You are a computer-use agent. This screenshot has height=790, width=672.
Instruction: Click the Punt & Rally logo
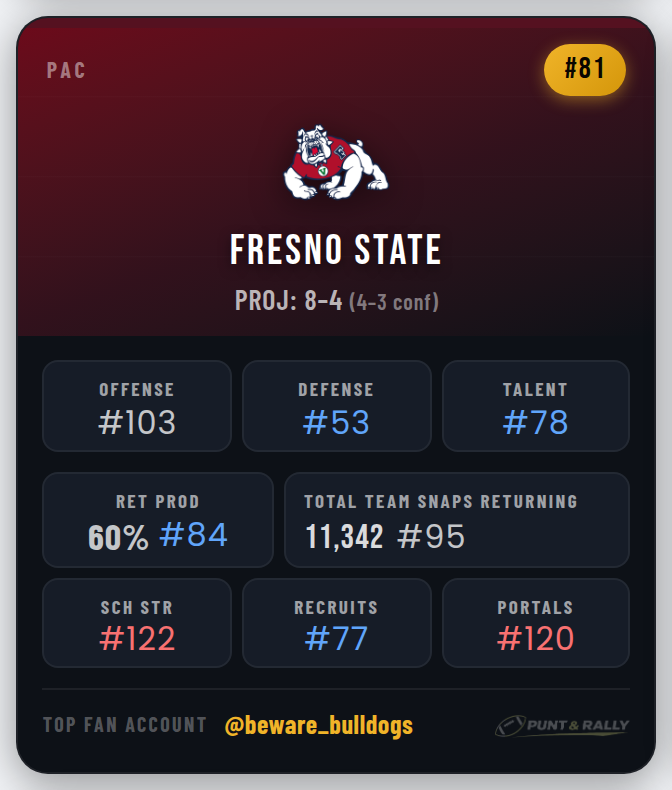pyautogui.click(x=561, y=726)
